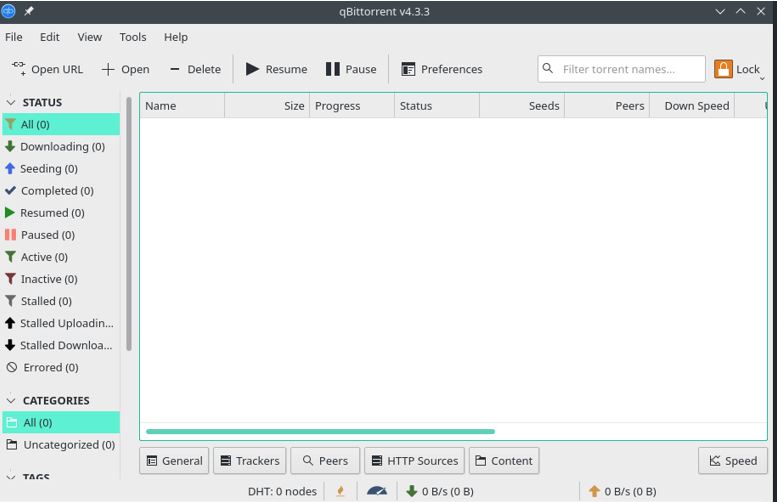Click the Open torrent file button
Viewport: 777px width, 502px height.
[125, 69]
